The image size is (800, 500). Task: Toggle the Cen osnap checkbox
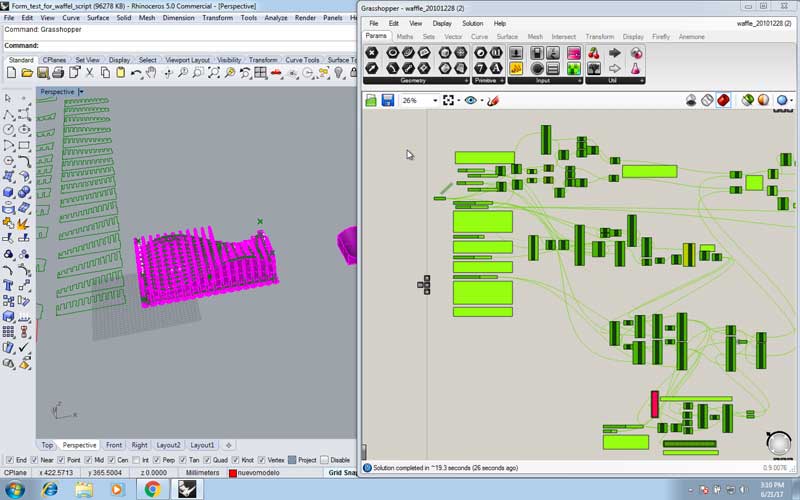pyautogui.click(x=111, y=460)
